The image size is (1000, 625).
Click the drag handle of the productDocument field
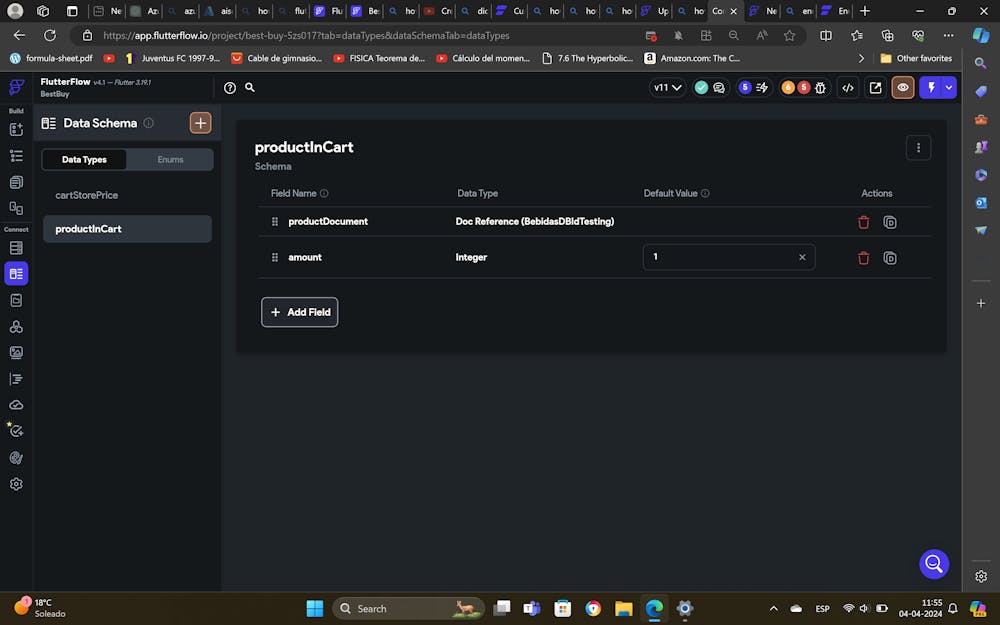tap(275, 221)
